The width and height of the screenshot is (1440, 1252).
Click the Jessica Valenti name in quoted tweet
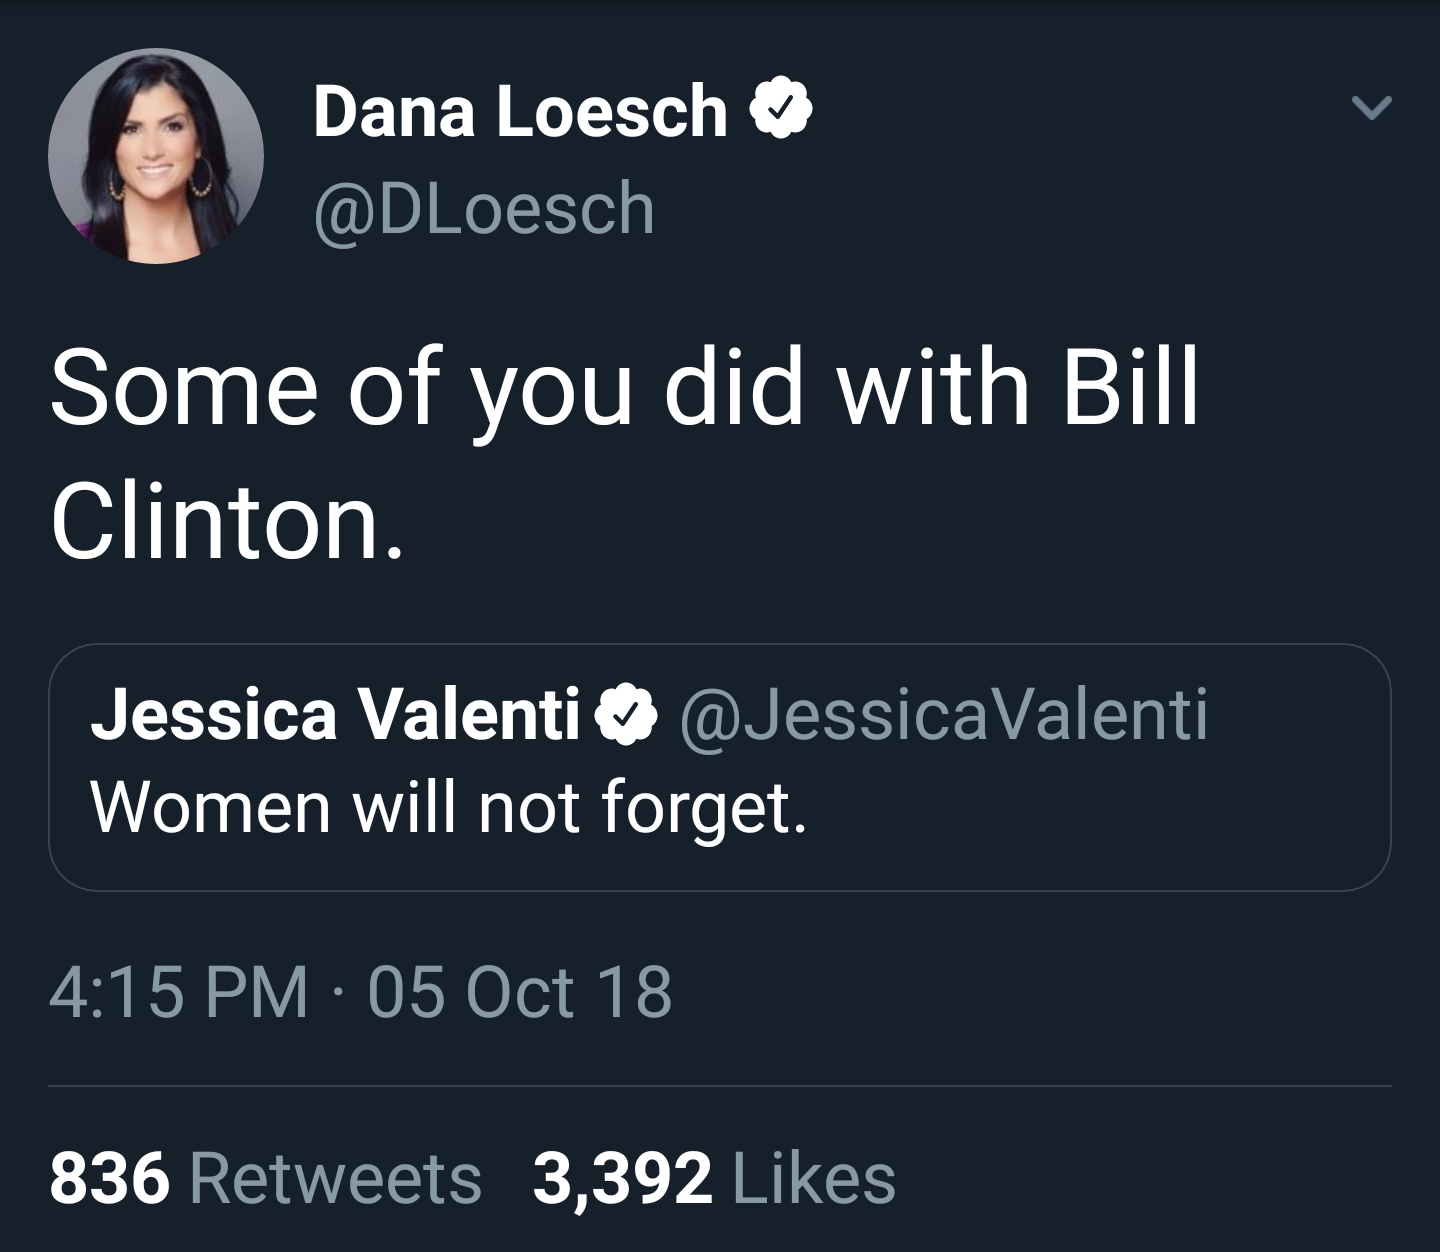click(x=336, y=715)
